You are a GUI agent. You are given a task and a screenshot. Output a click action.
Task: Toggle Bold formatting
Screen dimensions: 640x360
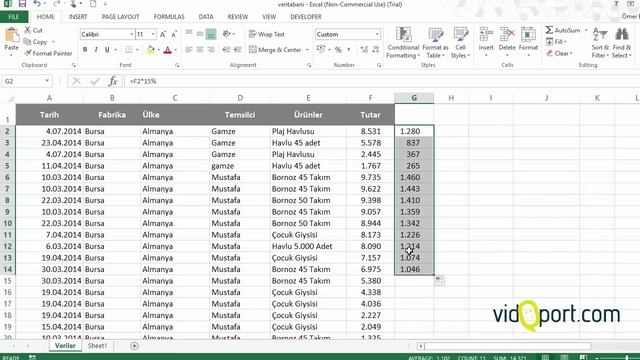[85, 50]
